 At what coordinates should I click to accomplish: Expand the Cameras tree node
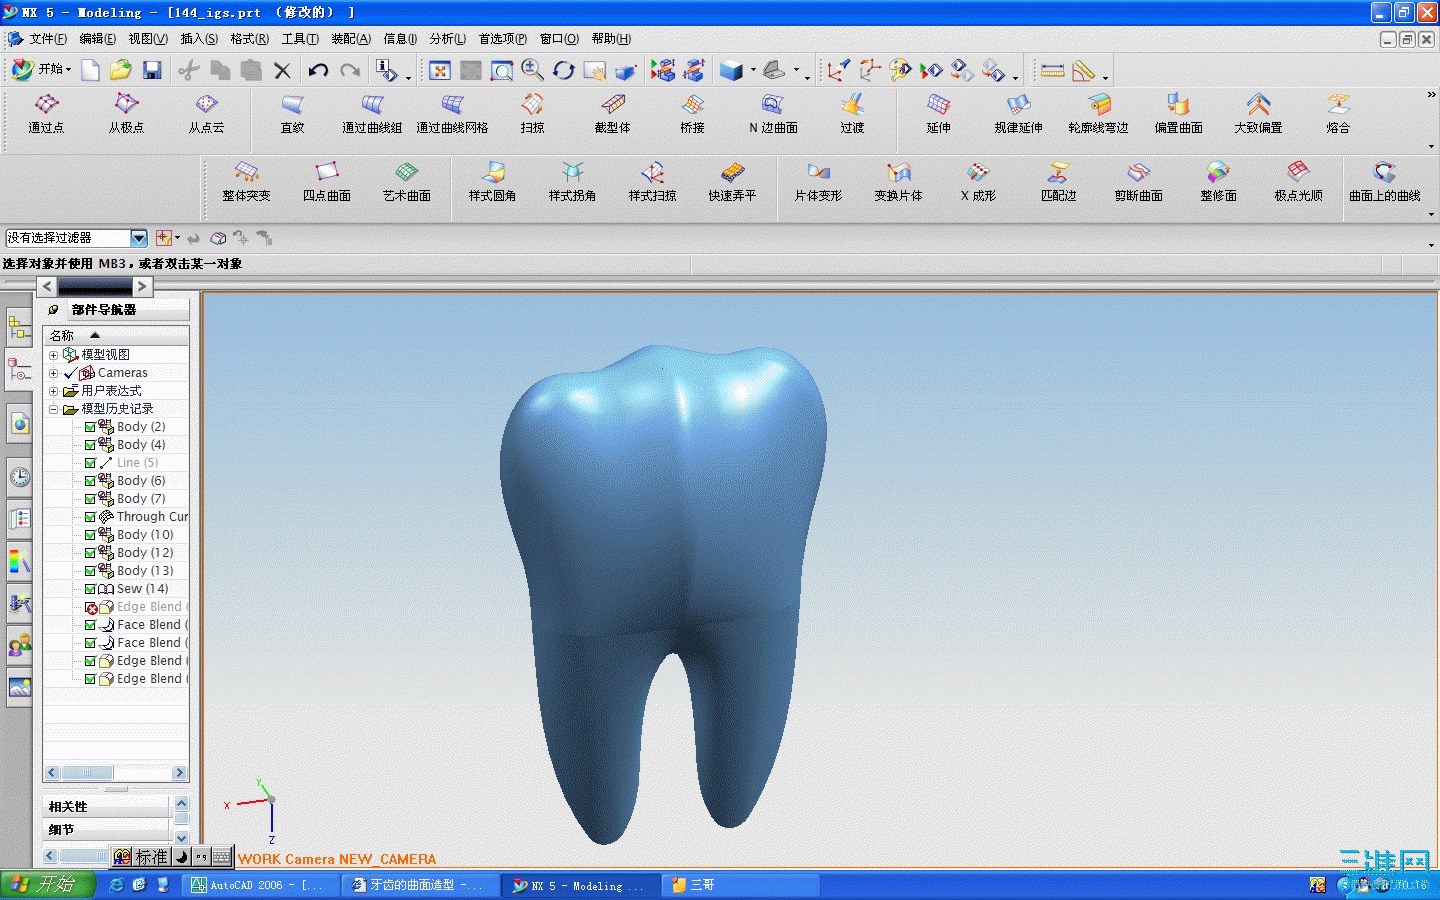(54, 373)
